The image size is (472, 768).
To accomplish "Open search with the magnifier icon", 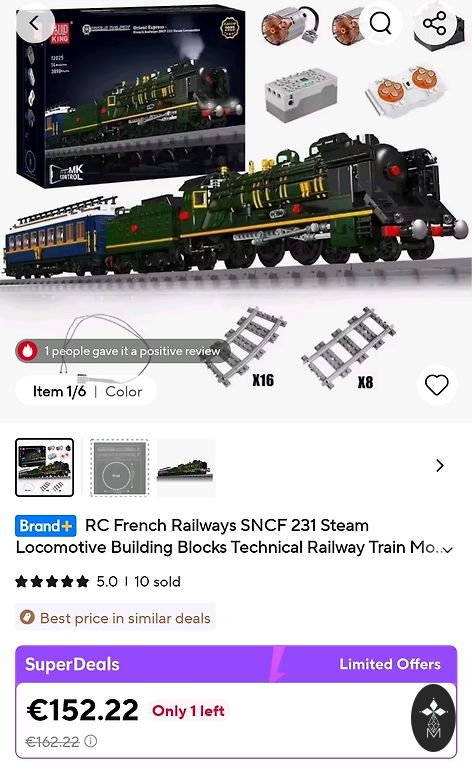I will pyautogui.click(x=380, y=23).
